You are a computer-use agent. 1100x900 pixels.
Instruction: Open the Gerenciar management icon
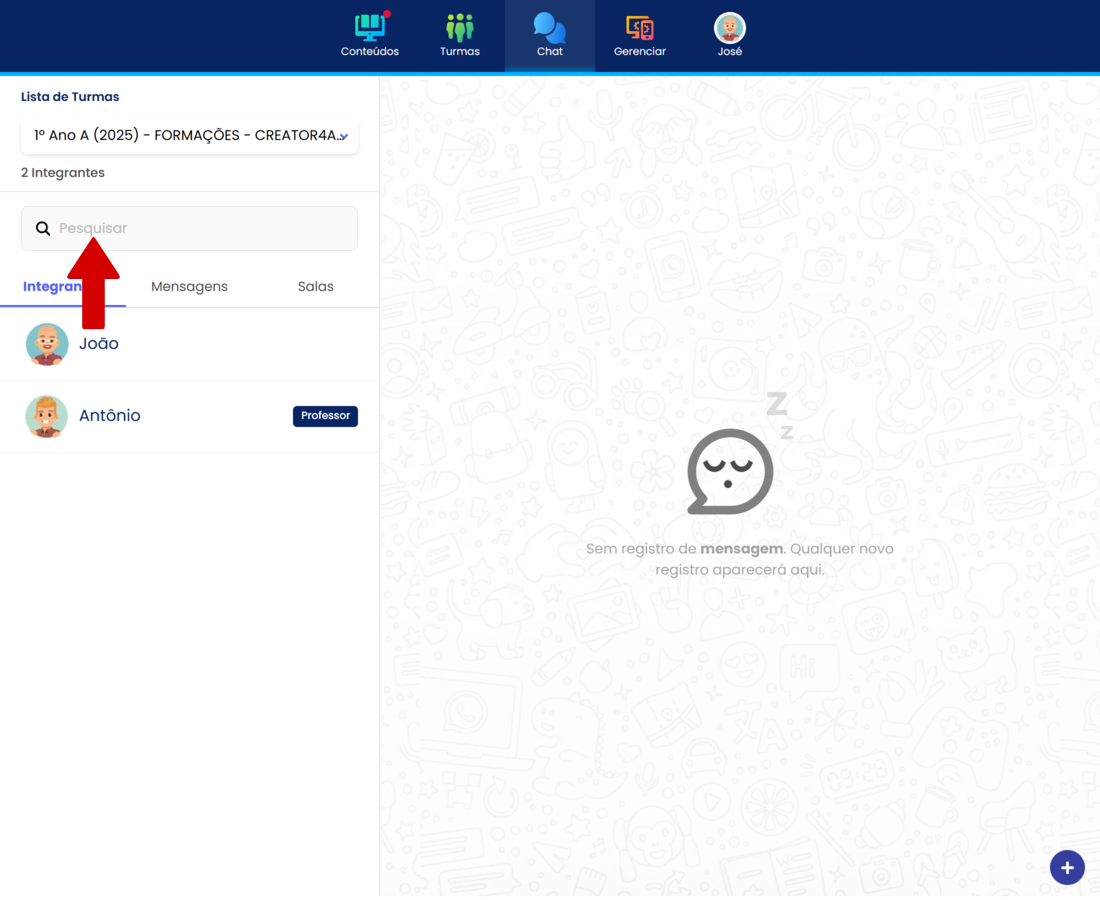pos(639,28)
